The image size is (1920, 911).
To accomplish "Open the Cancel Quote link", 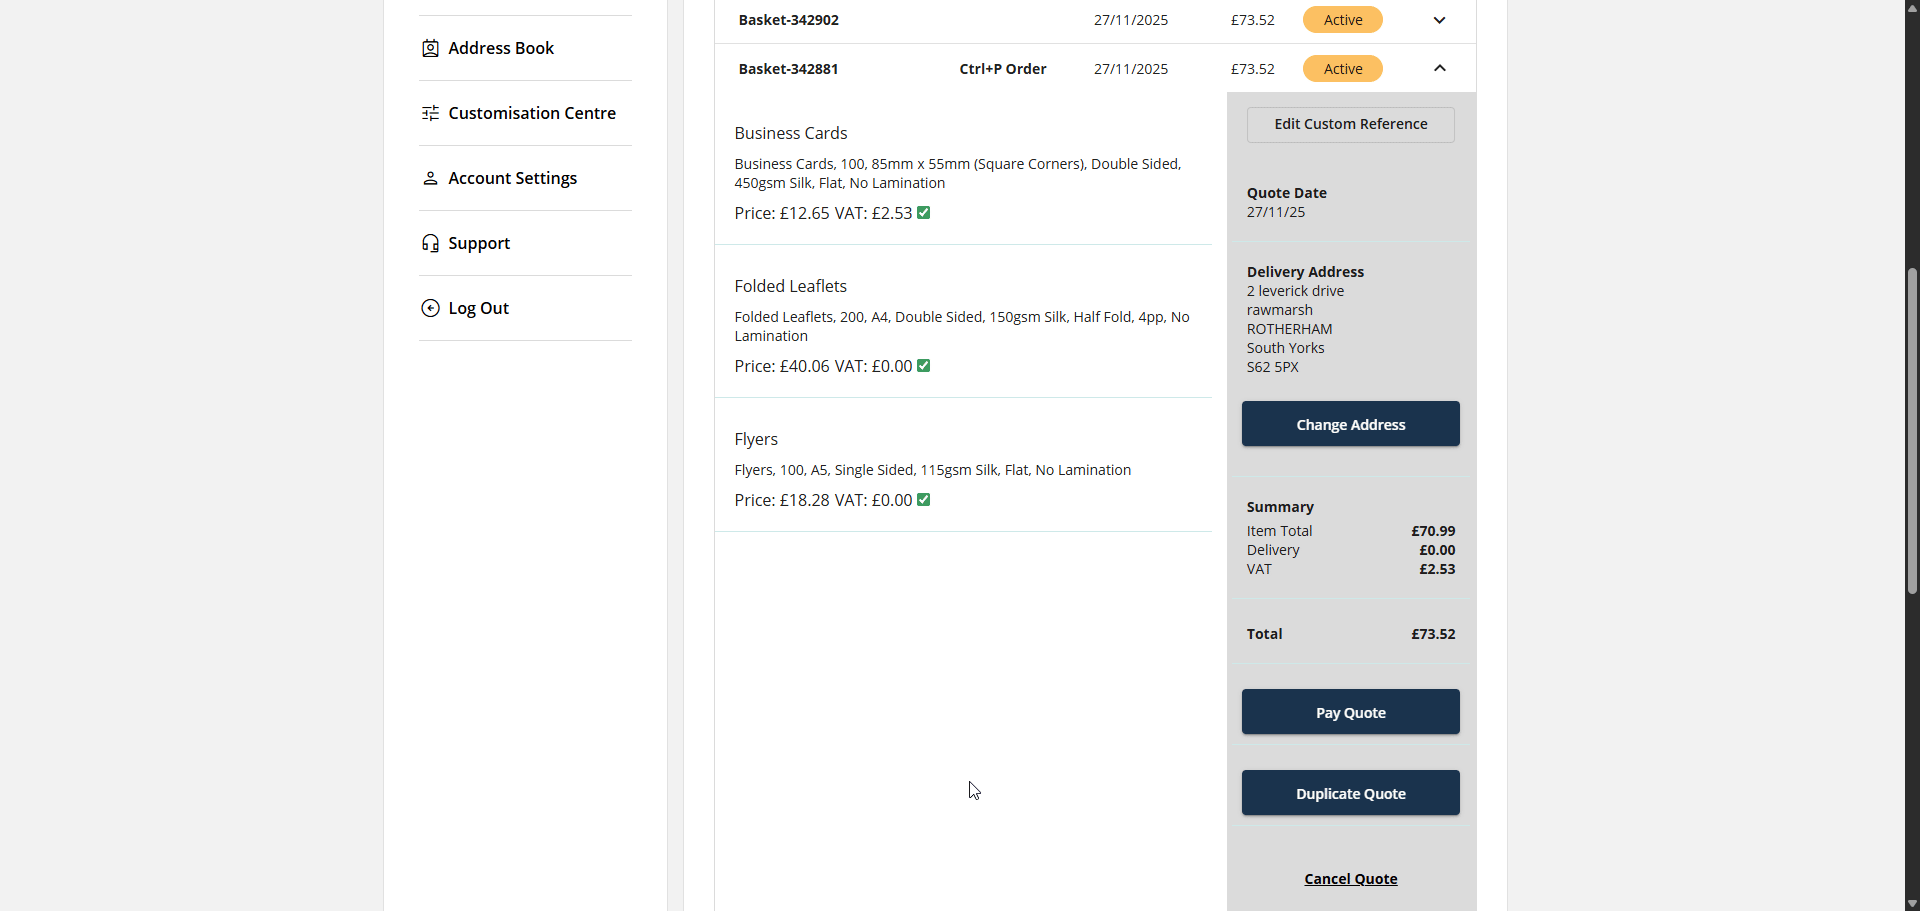I will point(1350,878).
